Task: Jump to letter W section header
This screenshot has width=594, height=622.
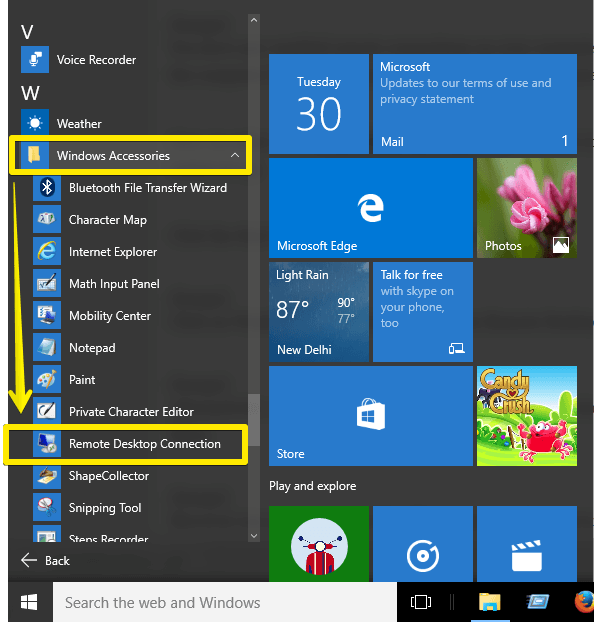Action: tap(30, 93)
